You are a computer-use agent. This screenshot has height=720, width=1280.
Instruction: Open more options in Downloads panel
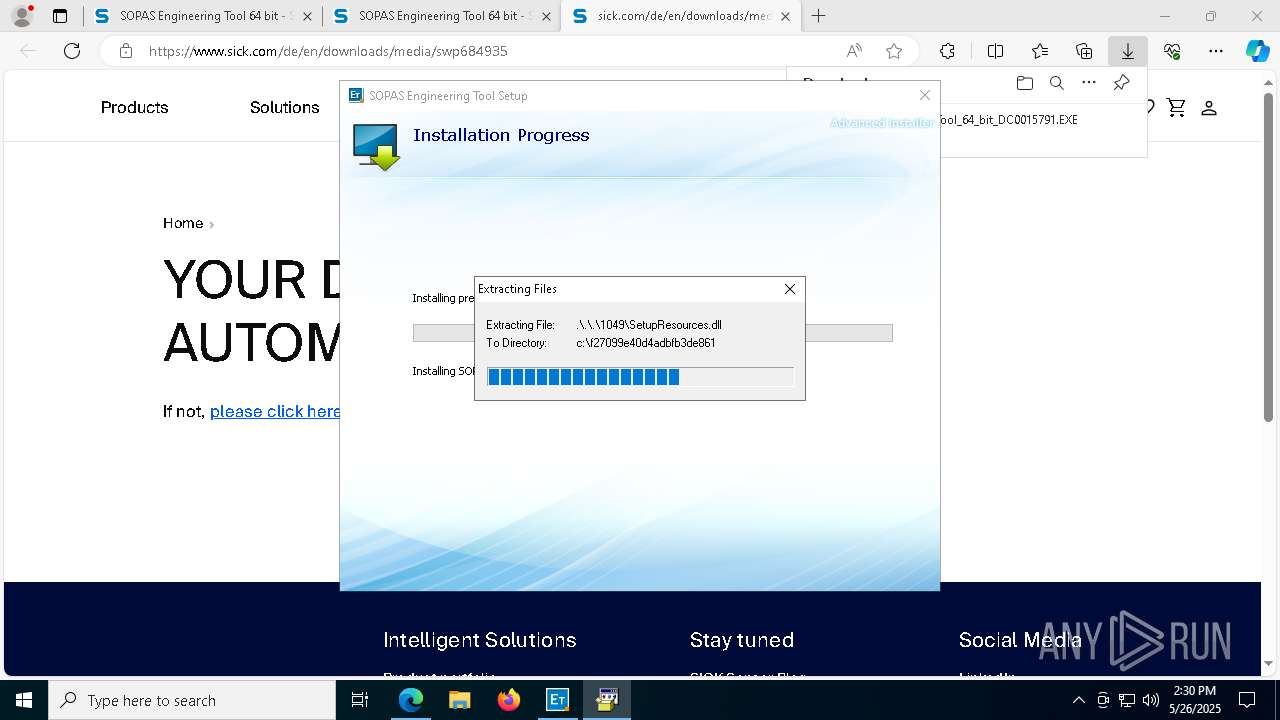(1089, 83)
